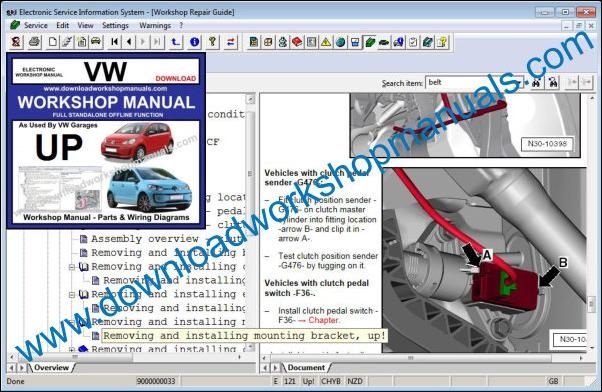Go to previous page with left arrow
This screenshot has height=392, width=602.
(129, 41)
